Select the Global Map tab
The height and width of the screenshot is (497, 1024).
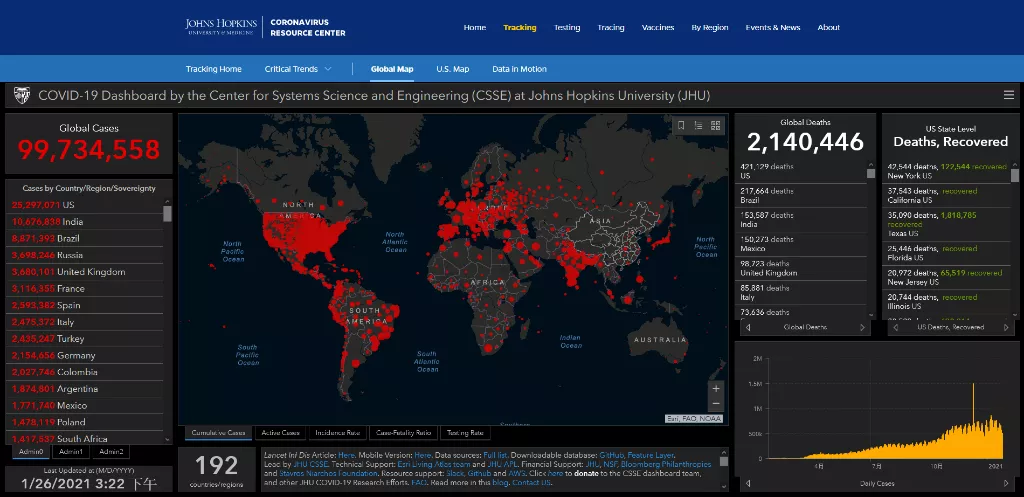[x=392, y=69]
